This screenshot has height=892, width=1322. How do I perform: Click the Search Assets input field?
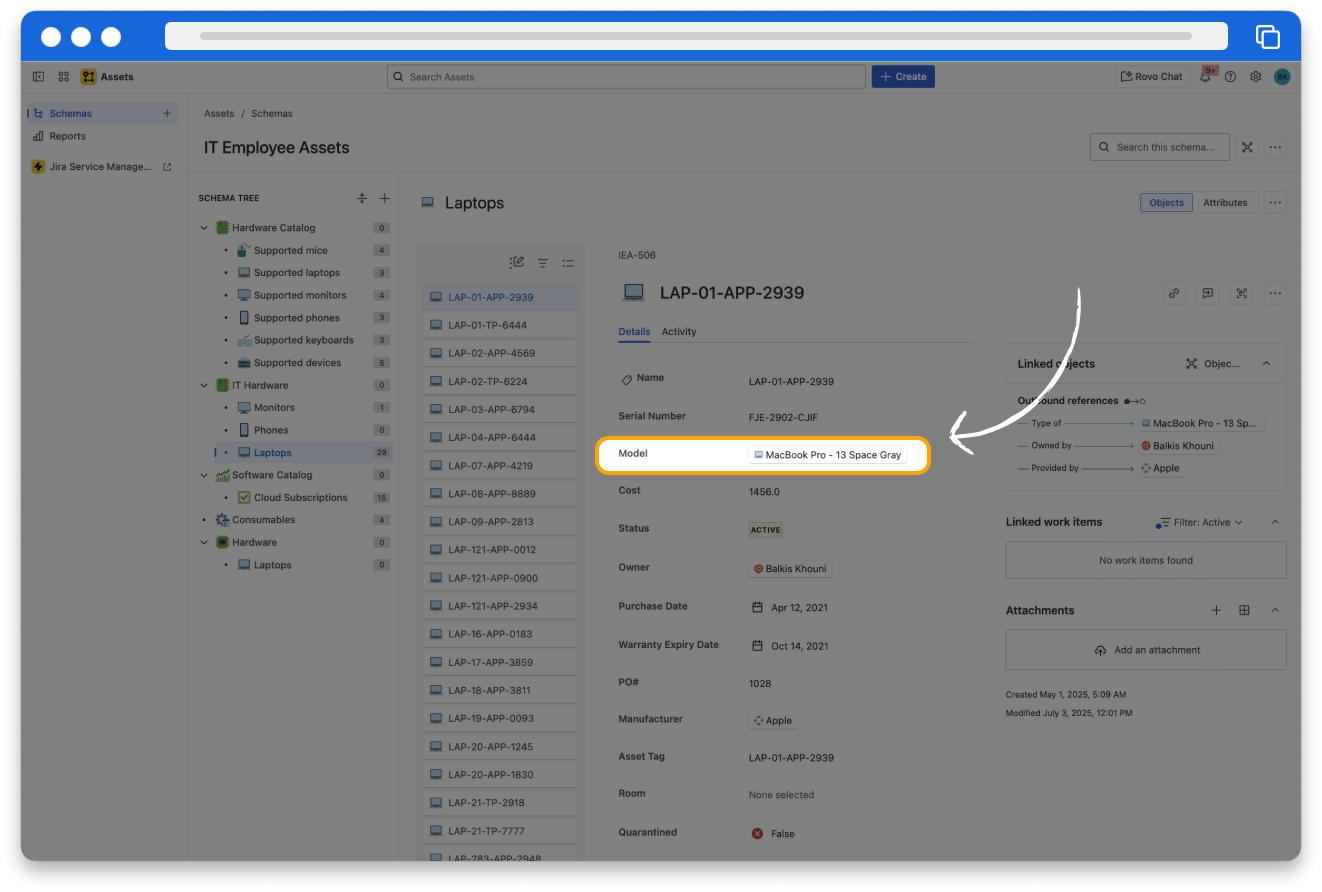click(x=626, y=77)
